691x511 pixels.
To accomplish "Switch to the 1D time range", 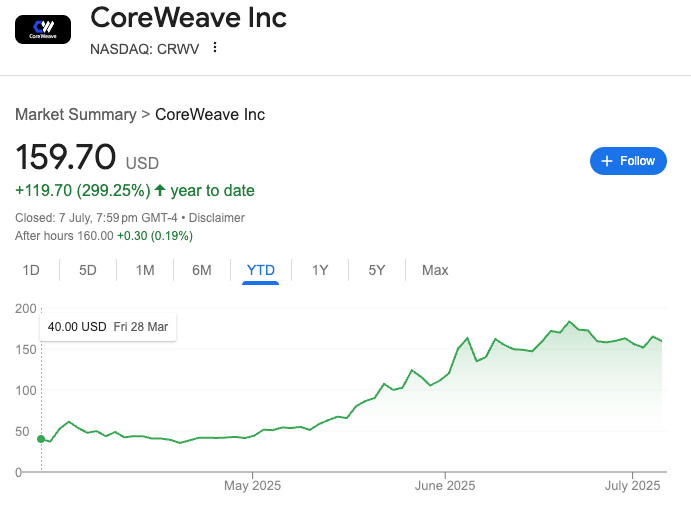I will (x=31, y=270).
